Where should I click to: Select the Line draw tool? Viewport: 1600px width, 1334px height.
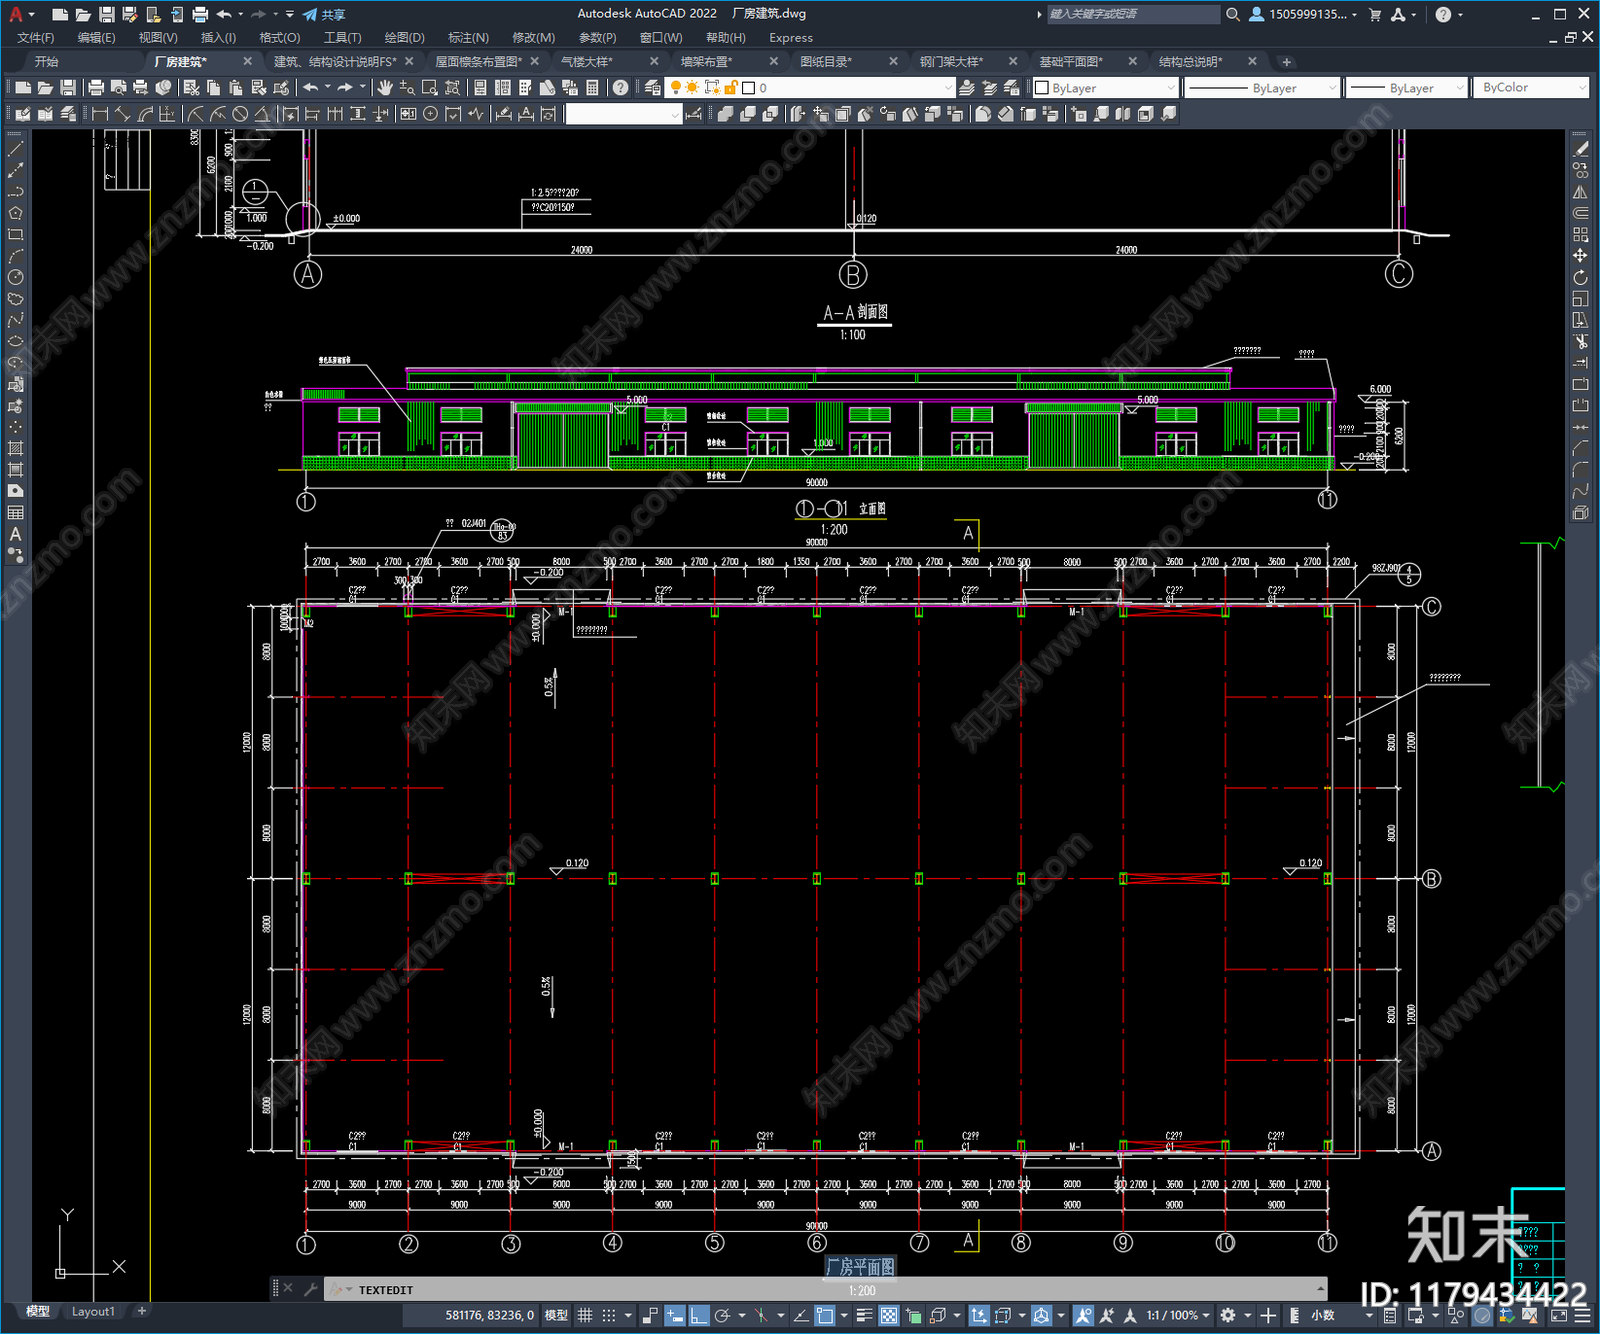(x=15, y=149)
